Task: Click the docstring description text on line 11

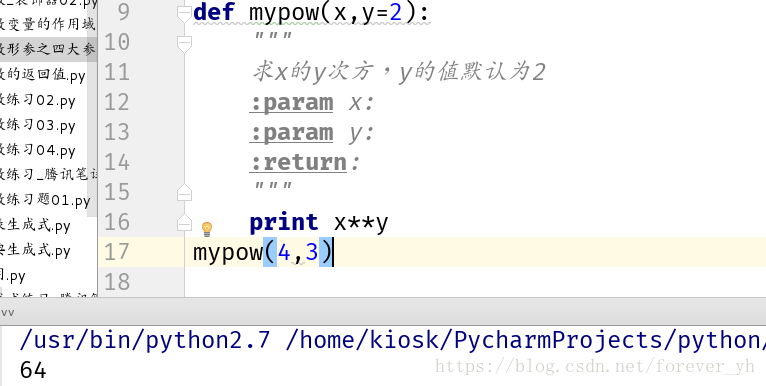Action: click(399, 73)
